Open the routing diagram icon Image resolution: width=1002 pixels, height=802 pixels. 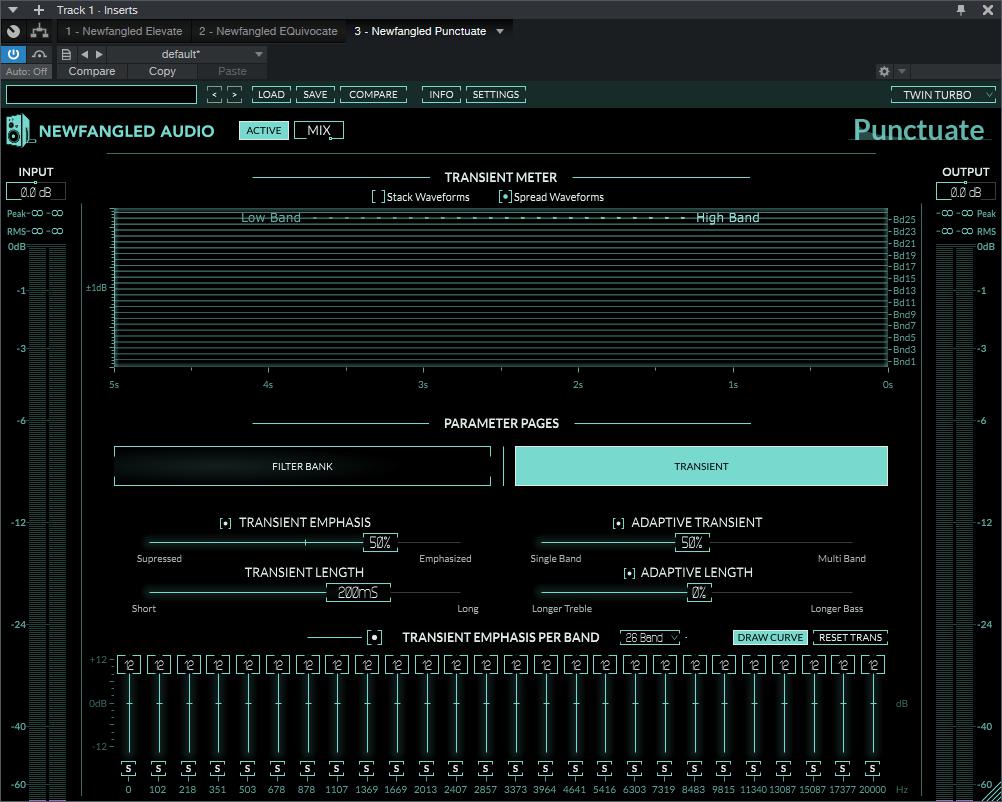pos(40,31)
